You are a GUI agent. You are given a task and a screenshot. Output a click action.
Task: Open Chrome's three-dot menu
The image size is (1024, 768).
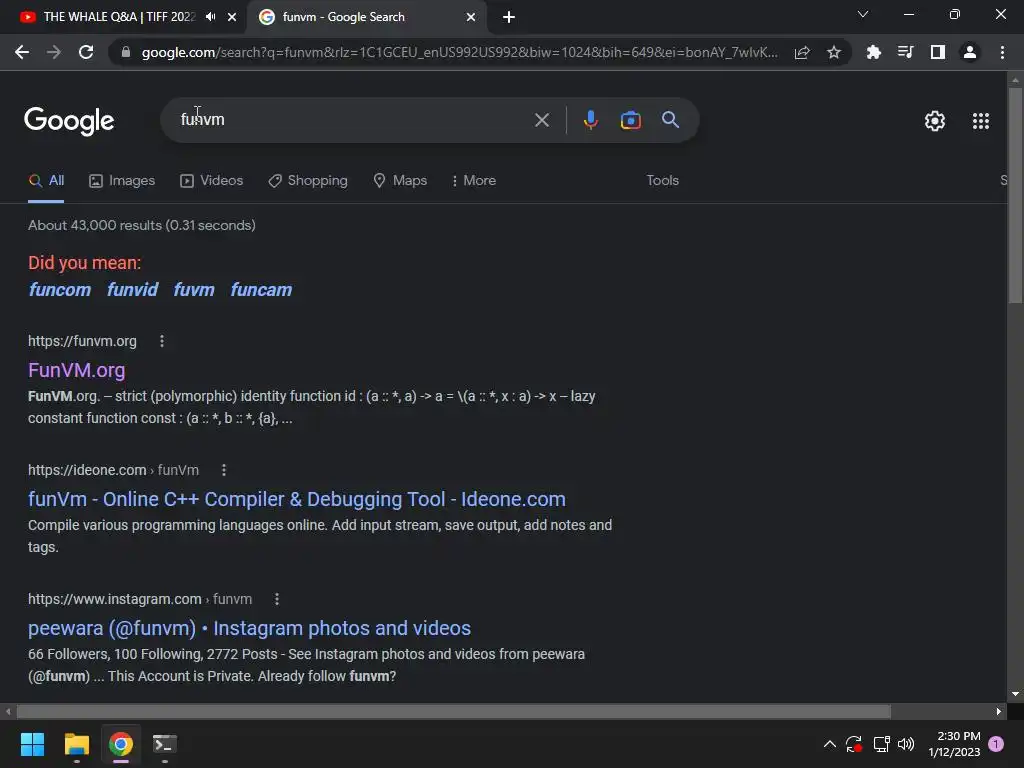(1002, 52)
